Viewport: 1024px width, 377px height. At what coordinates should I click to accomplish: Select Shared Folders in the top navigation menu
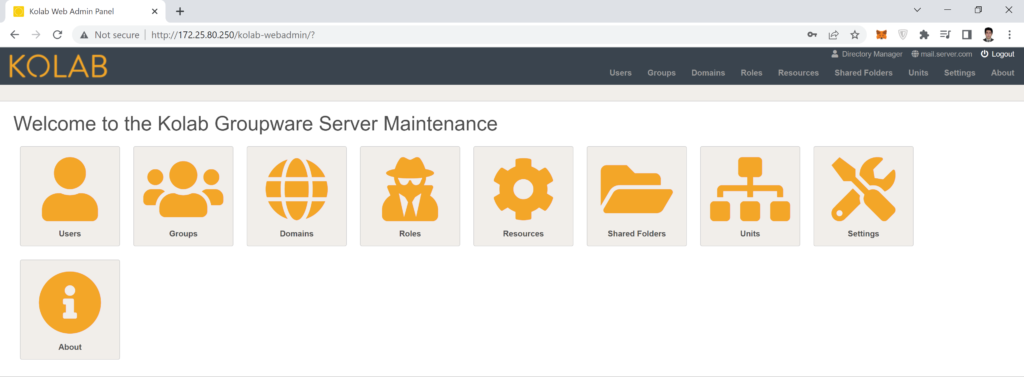click(863, 73)
